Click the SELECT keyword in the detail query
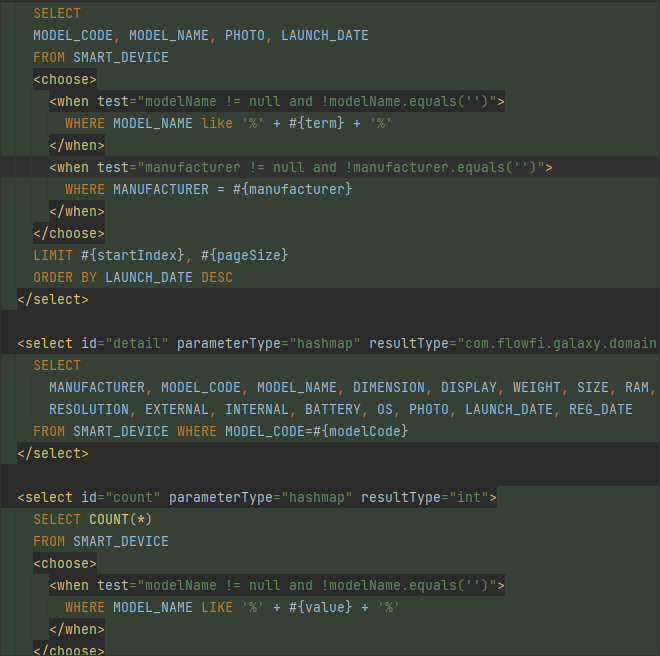 coord(57,365)
